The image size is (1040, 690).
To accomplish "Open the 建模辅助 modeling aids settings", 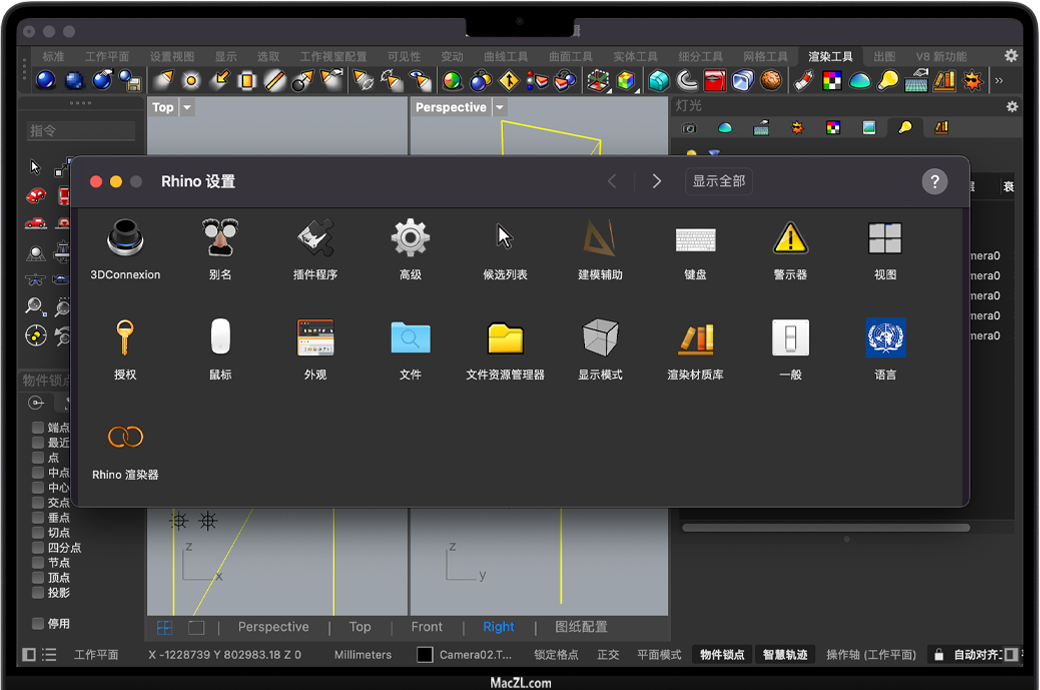I will coord(600,240).
